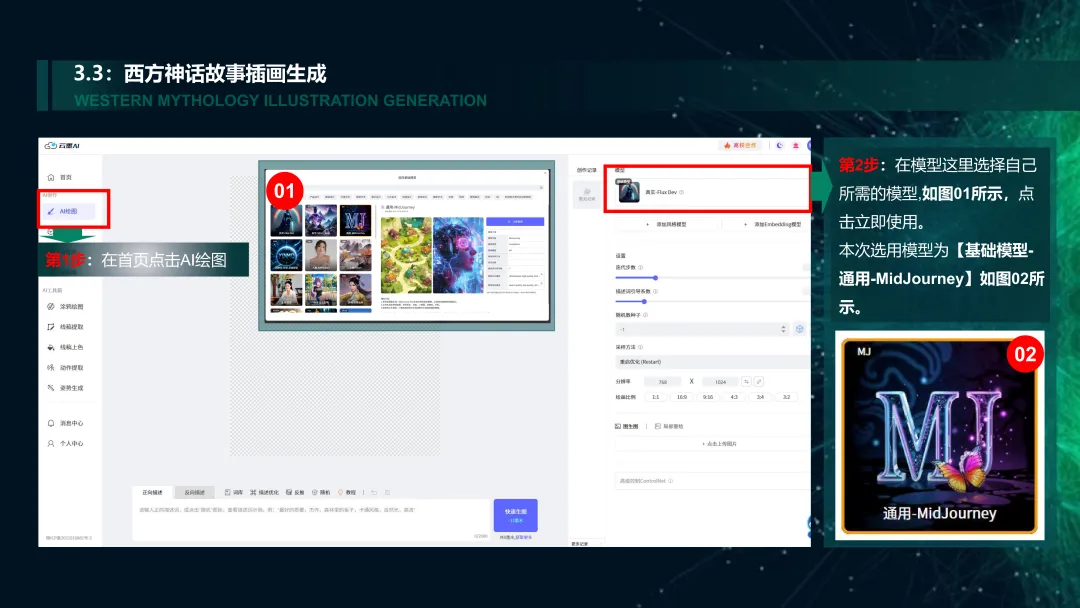Click the 随机 random prompt tool
Screen dimensions: 1080x608
click(x=321, y=493)
